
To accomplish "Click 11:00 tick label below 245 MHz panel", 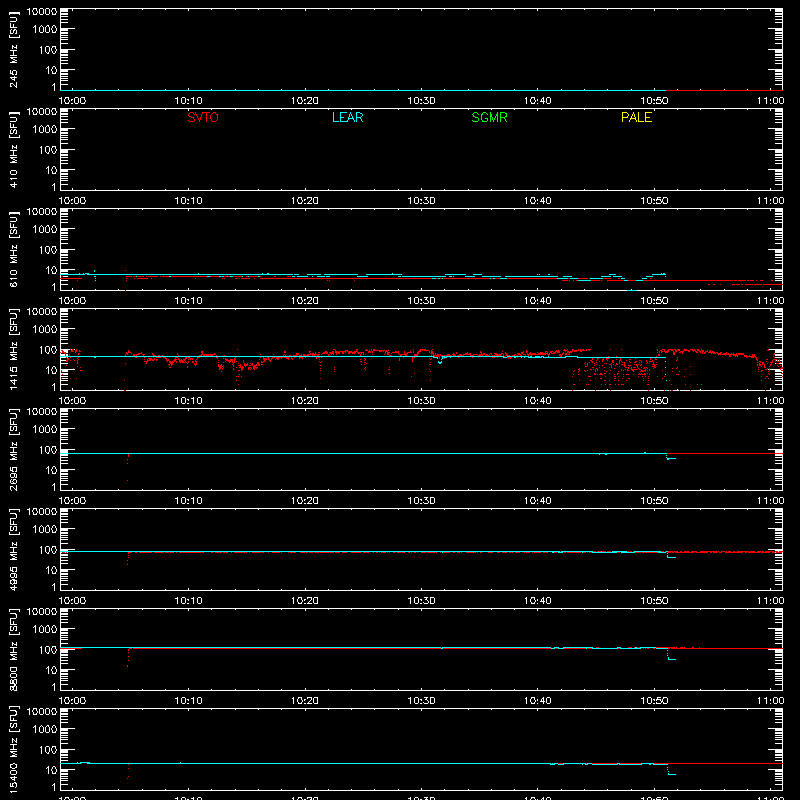I will click(x=770, y=101).
